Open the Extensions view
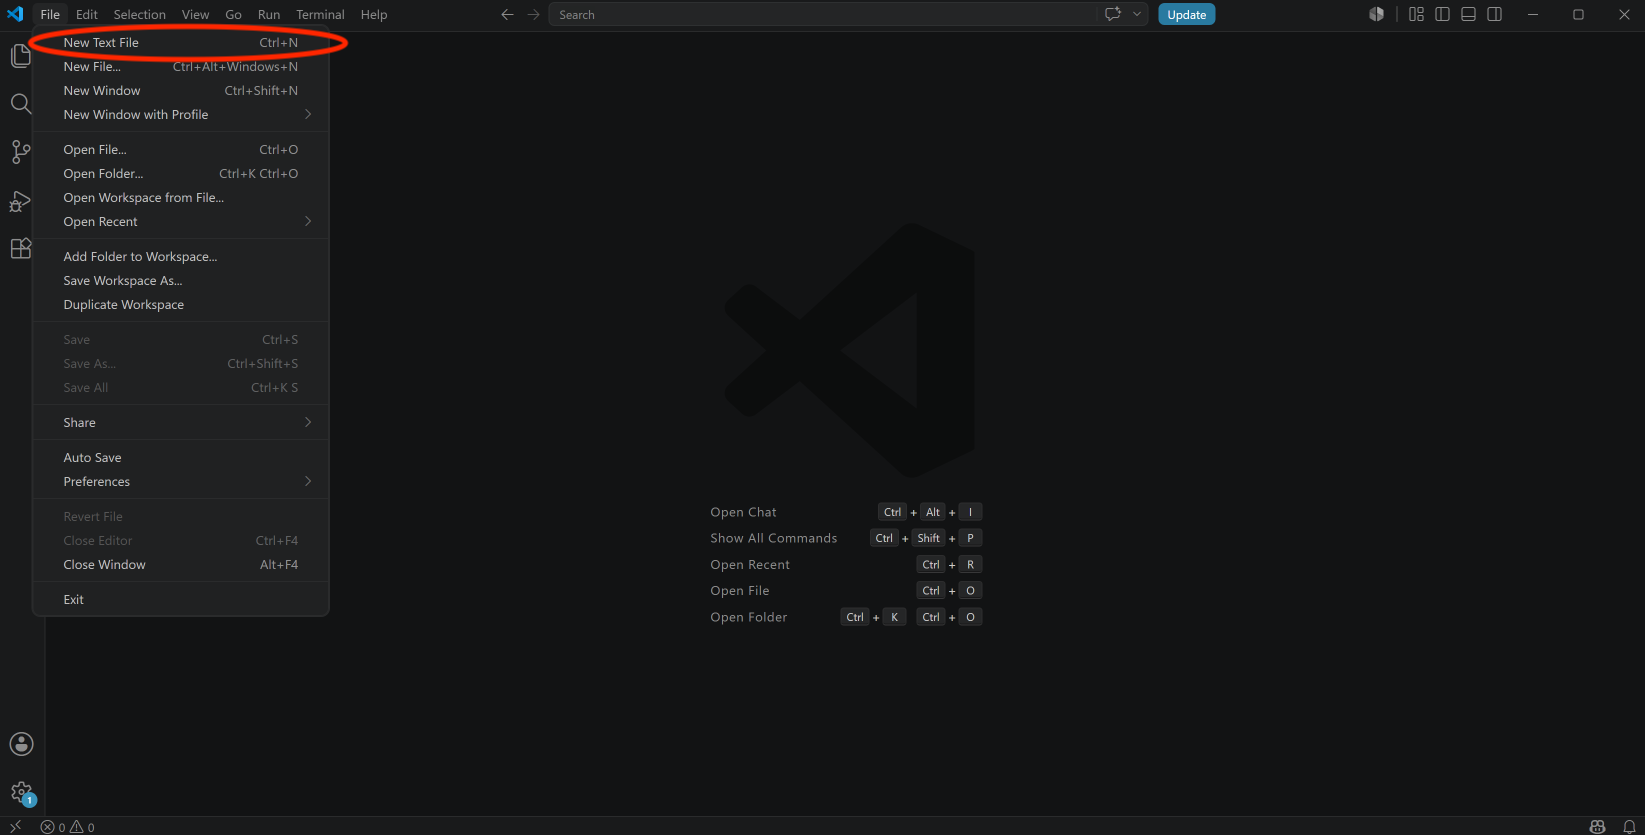The width and height of the screenshot is (1645, 835). coord(20,248)
